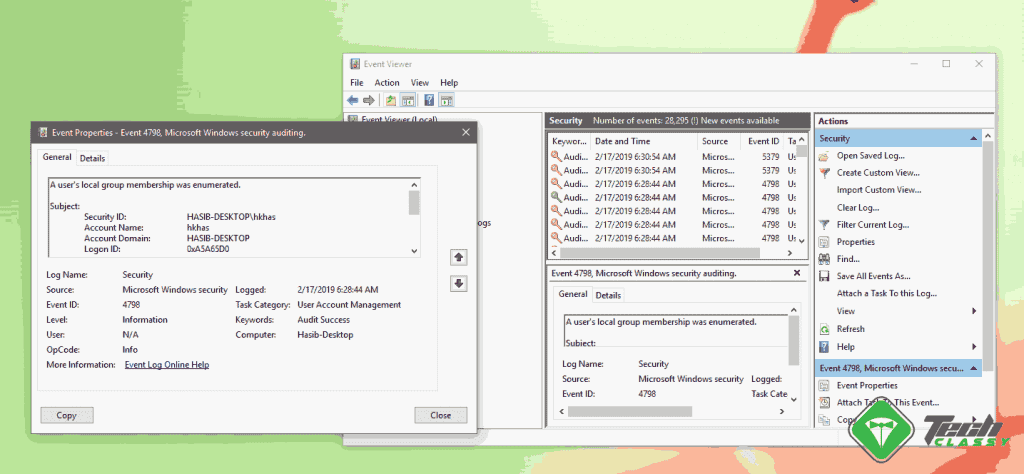The image size is (1024, 474).
Task: Click Logon ID value 0xA5A65D0
Action: [x=208, y=249]
